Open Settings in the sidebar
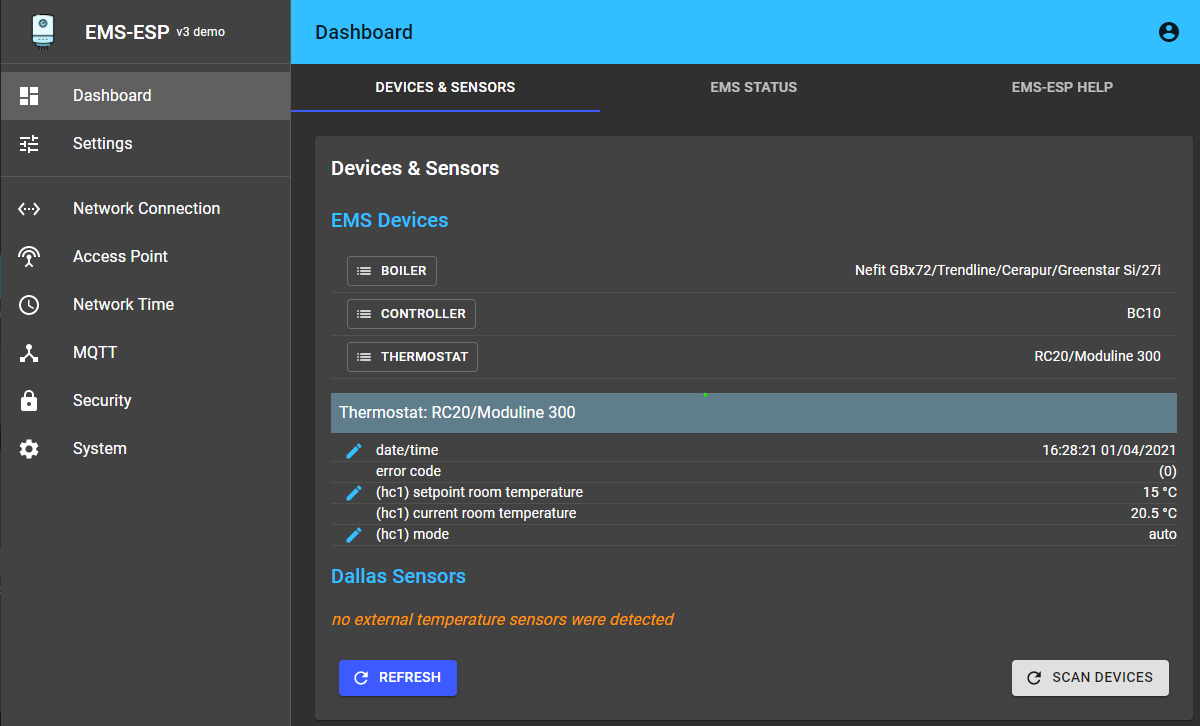 pos(102,144)
